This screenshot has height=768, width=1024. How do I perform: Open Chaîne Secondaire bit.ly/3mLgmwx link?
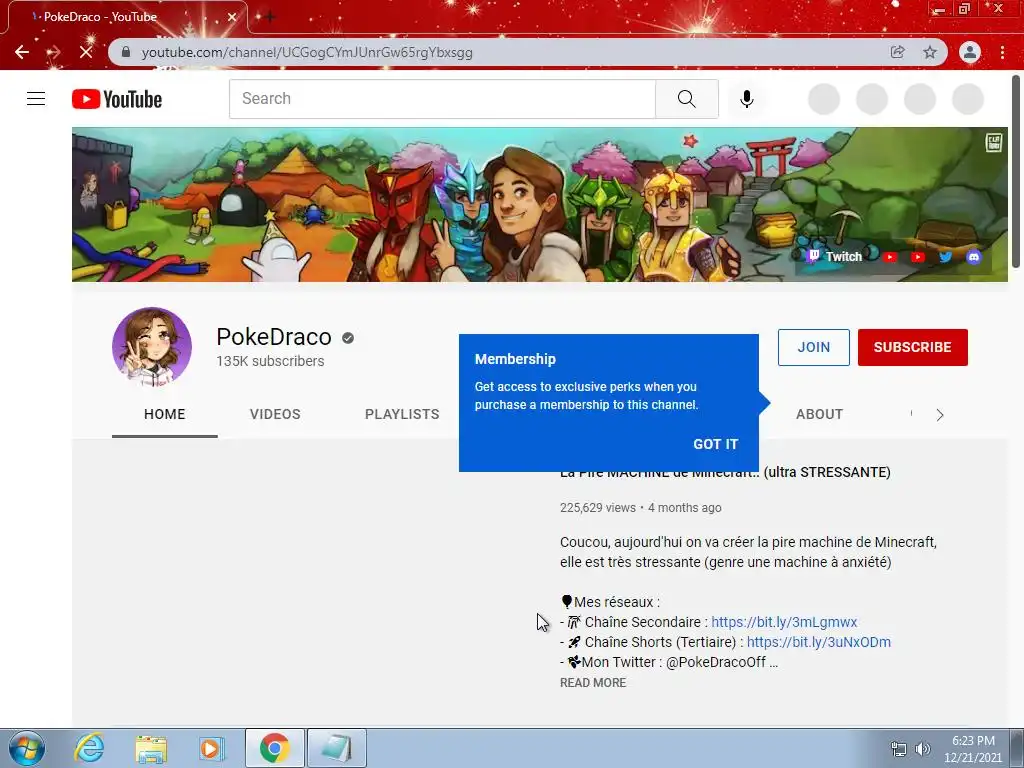[784, 622]
